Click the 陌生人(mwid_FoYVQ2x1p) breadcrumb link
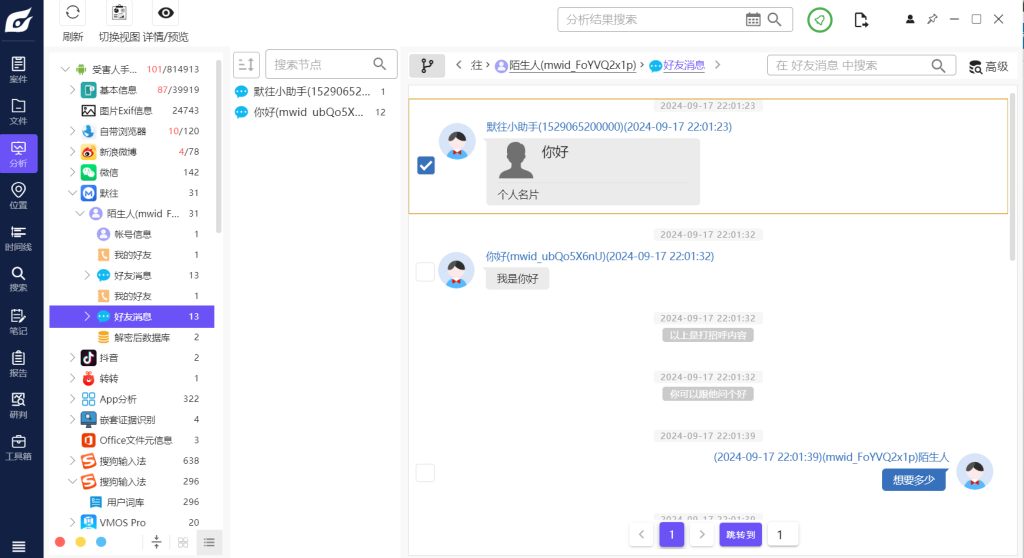Image resolution: width=1024 pixels, height=558 pixels. click(572, 65)
